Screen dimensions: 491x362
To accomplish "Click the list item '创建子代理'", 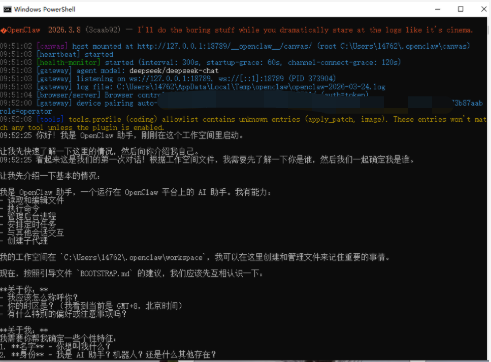I will coord(27,241).
